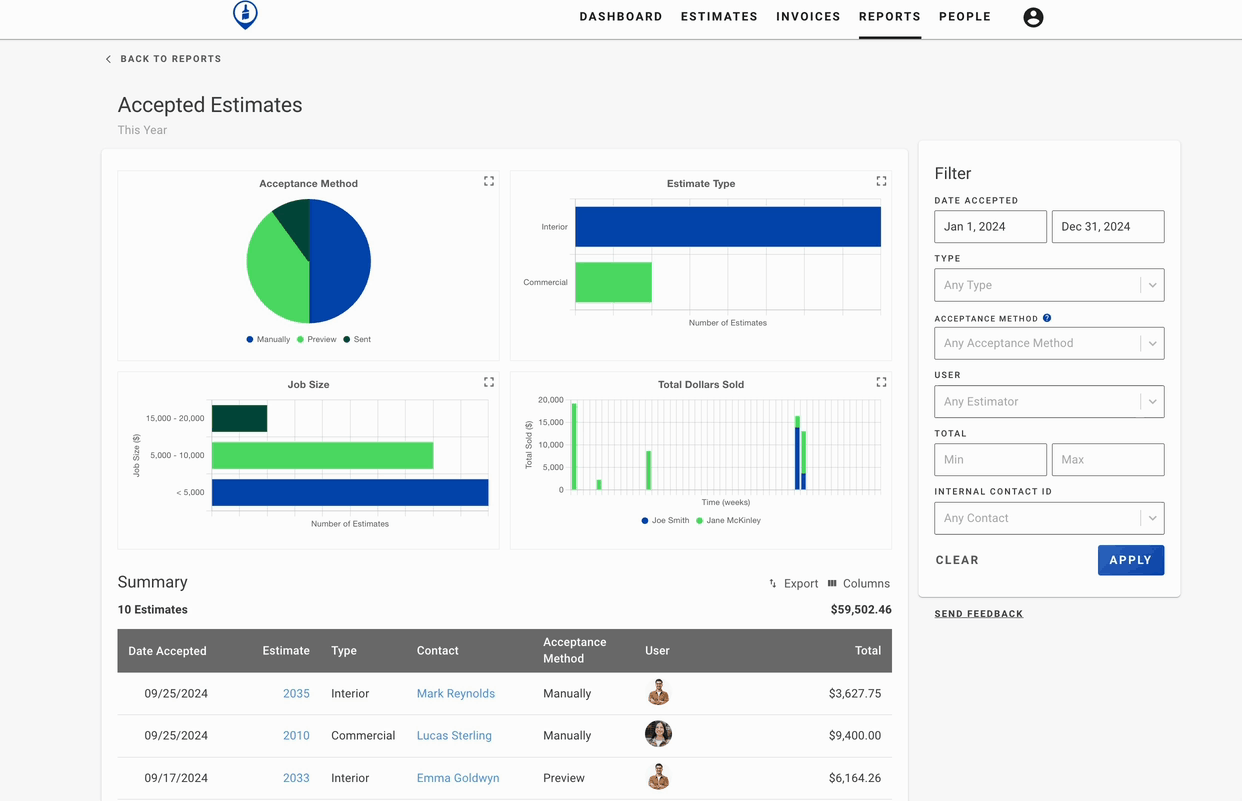1242x801 pixels.
Task: Toggle the Joe Smith legend item
Action: click(x=665, y=520)
